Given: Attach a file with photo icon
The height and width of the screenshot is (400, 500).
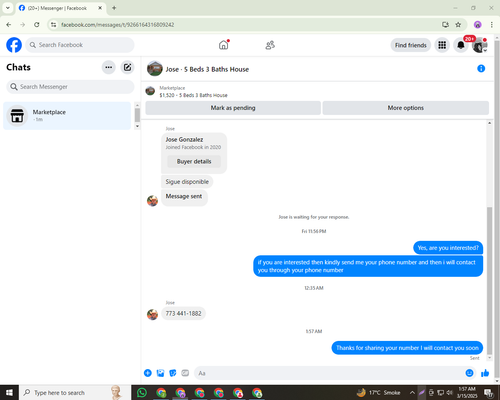Looking at the screenshot, I should coord(160,373).
